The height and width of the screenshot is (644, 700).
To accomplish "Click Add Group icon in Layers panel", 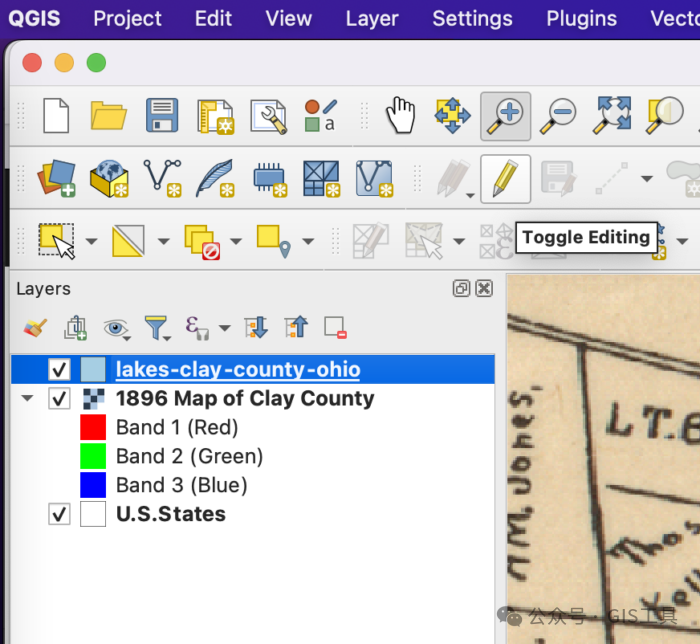I will click(x=75, y=328).
